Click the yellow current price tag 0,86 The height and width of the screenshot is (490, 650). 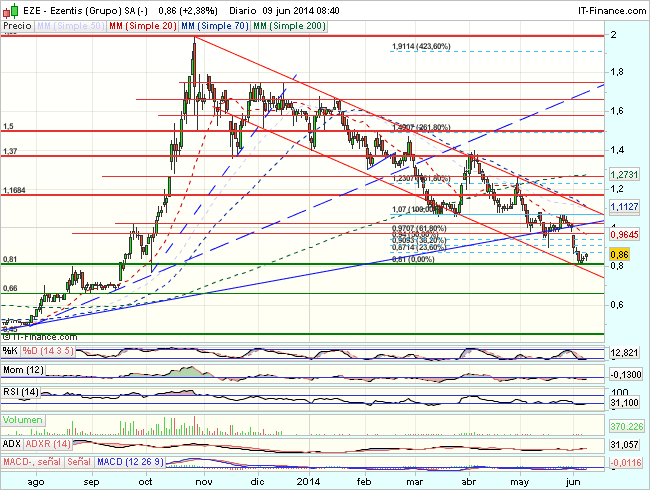tap(618, 255)
